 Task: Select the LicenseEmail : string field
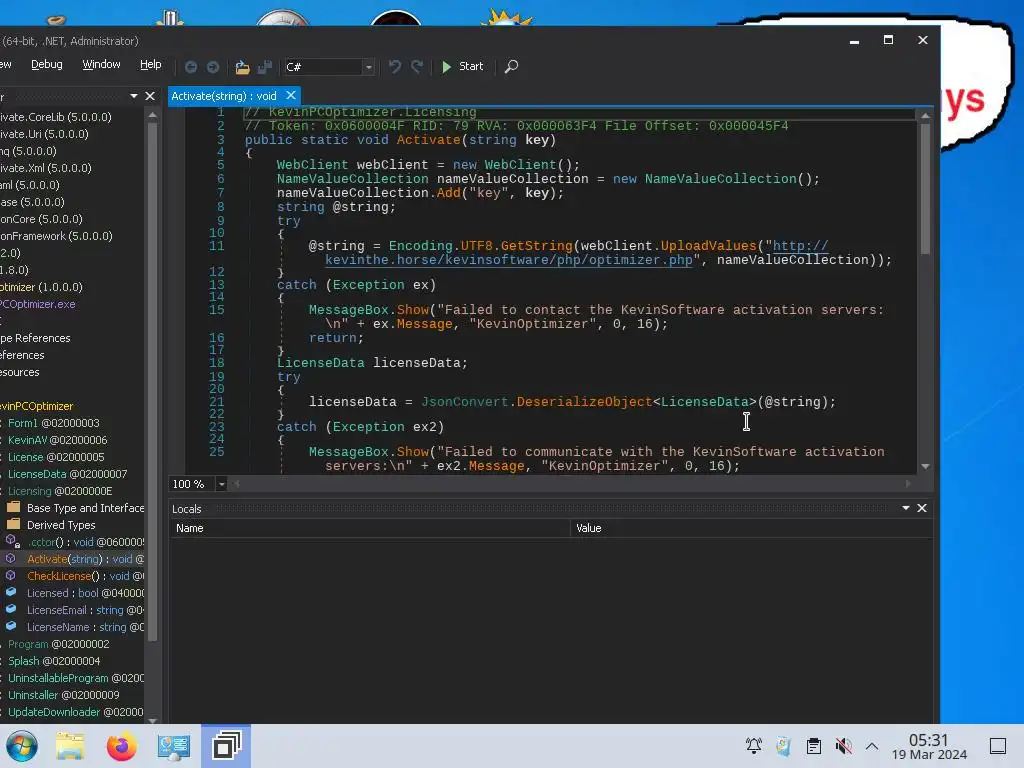(x=85, y=610)
